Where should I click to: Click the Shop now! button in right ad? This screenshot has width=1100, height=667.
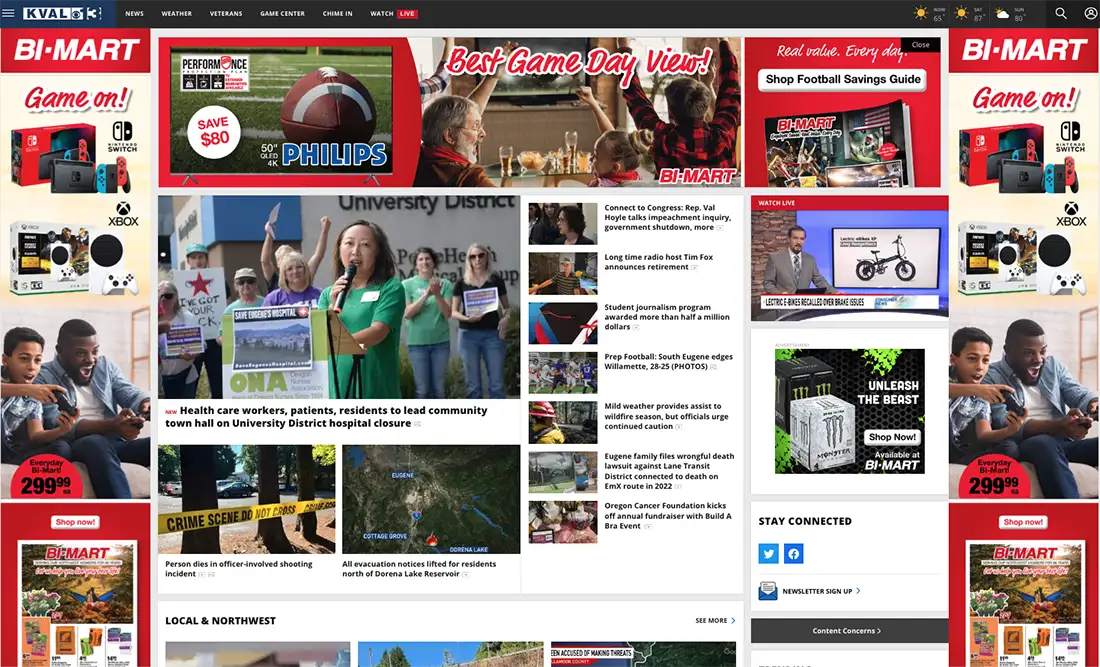1023,522
